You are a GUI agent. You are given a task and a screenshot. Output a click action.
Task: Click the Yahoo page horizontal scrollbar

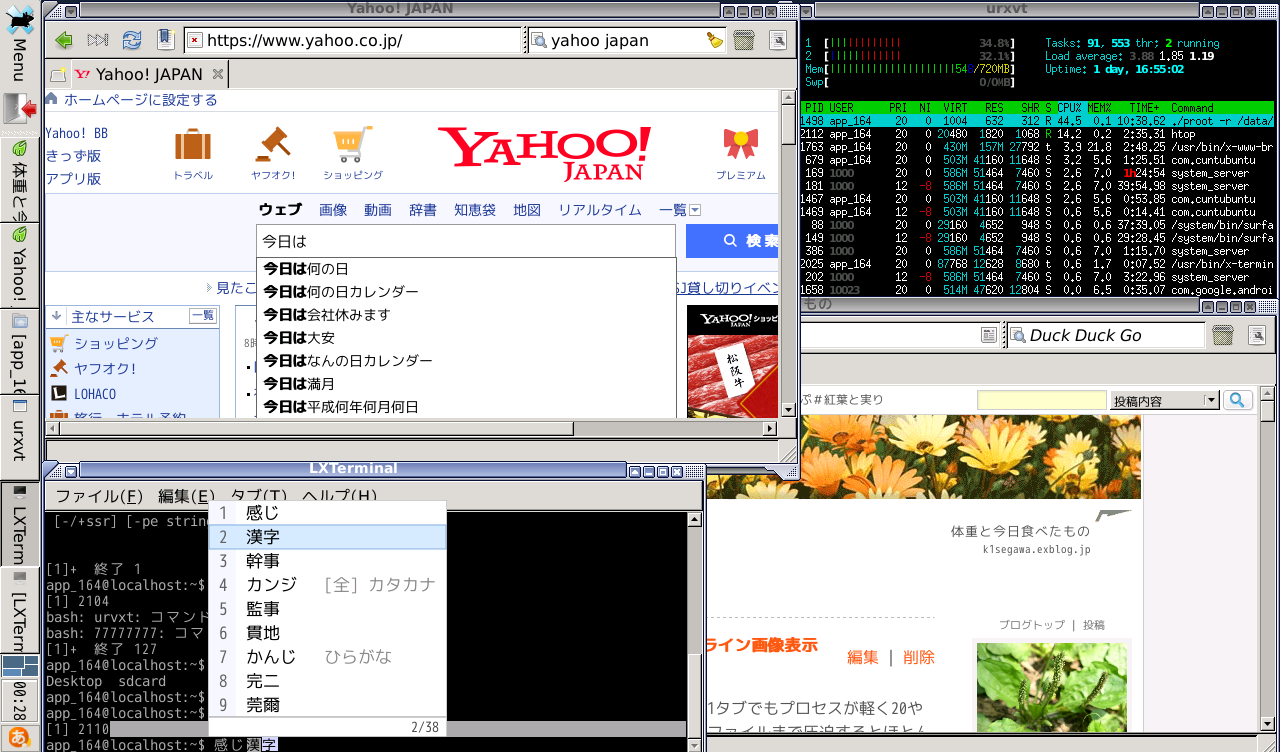pos(411,428)
